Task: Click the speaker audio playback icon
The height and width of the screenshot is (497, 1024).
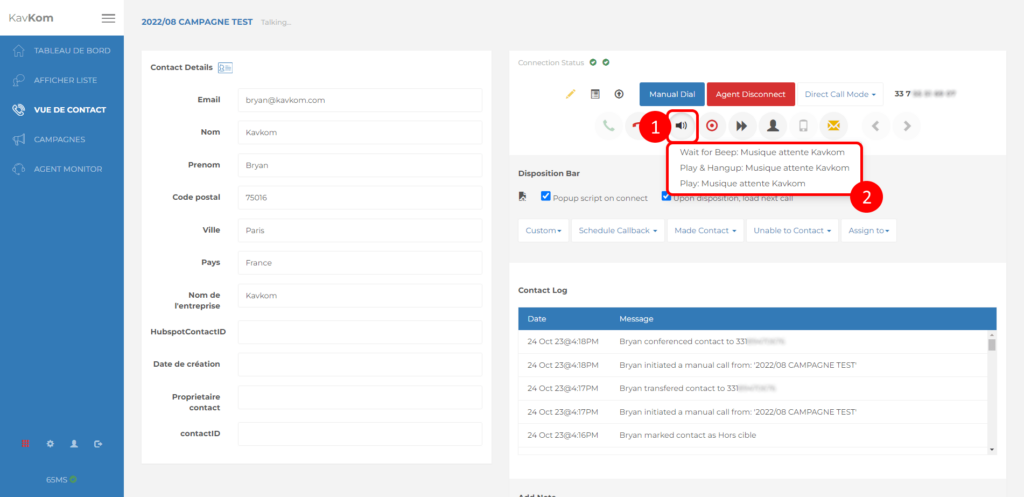Action: [x=682, y=126]
